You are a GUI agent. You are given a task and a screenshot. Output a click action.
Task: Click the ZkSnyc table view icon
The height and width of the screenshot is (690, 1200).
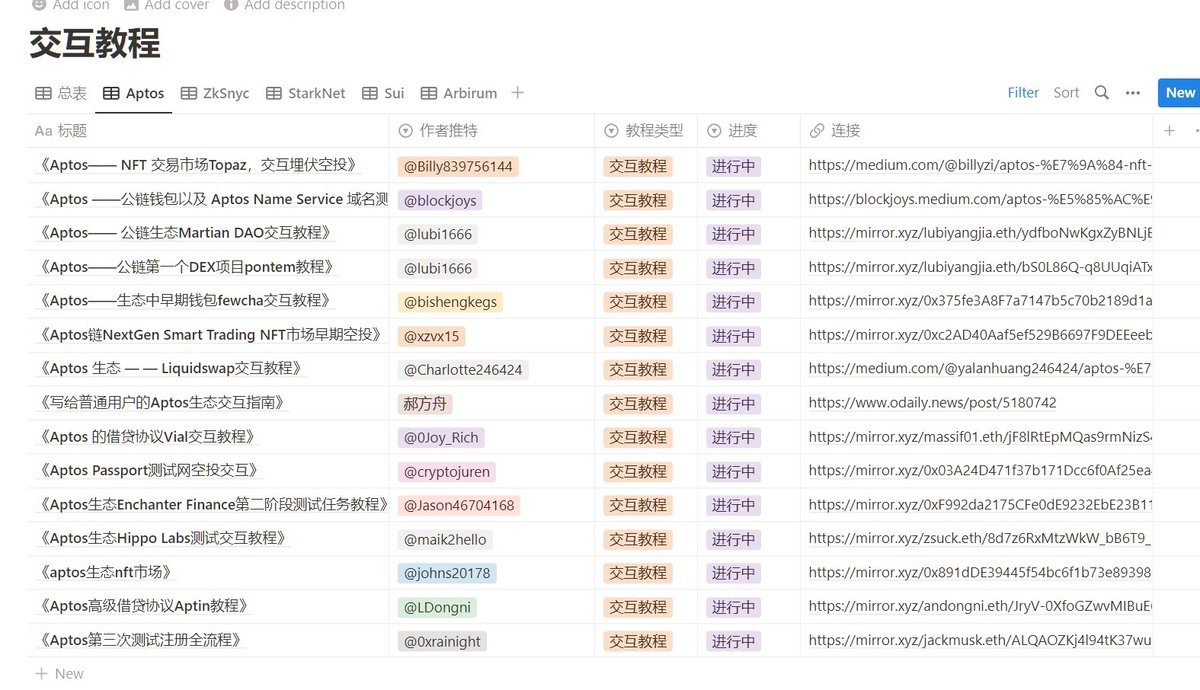click(x=189, y=93)
